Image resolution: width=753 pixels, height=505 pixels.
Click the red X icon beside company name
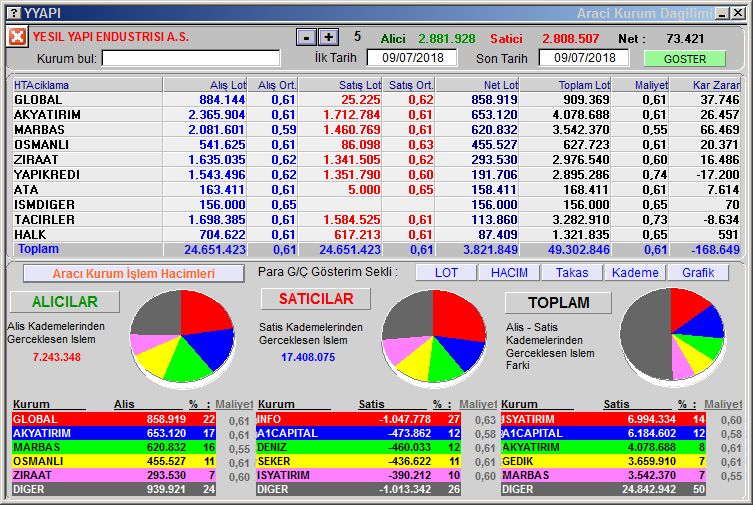coord(17,36)
